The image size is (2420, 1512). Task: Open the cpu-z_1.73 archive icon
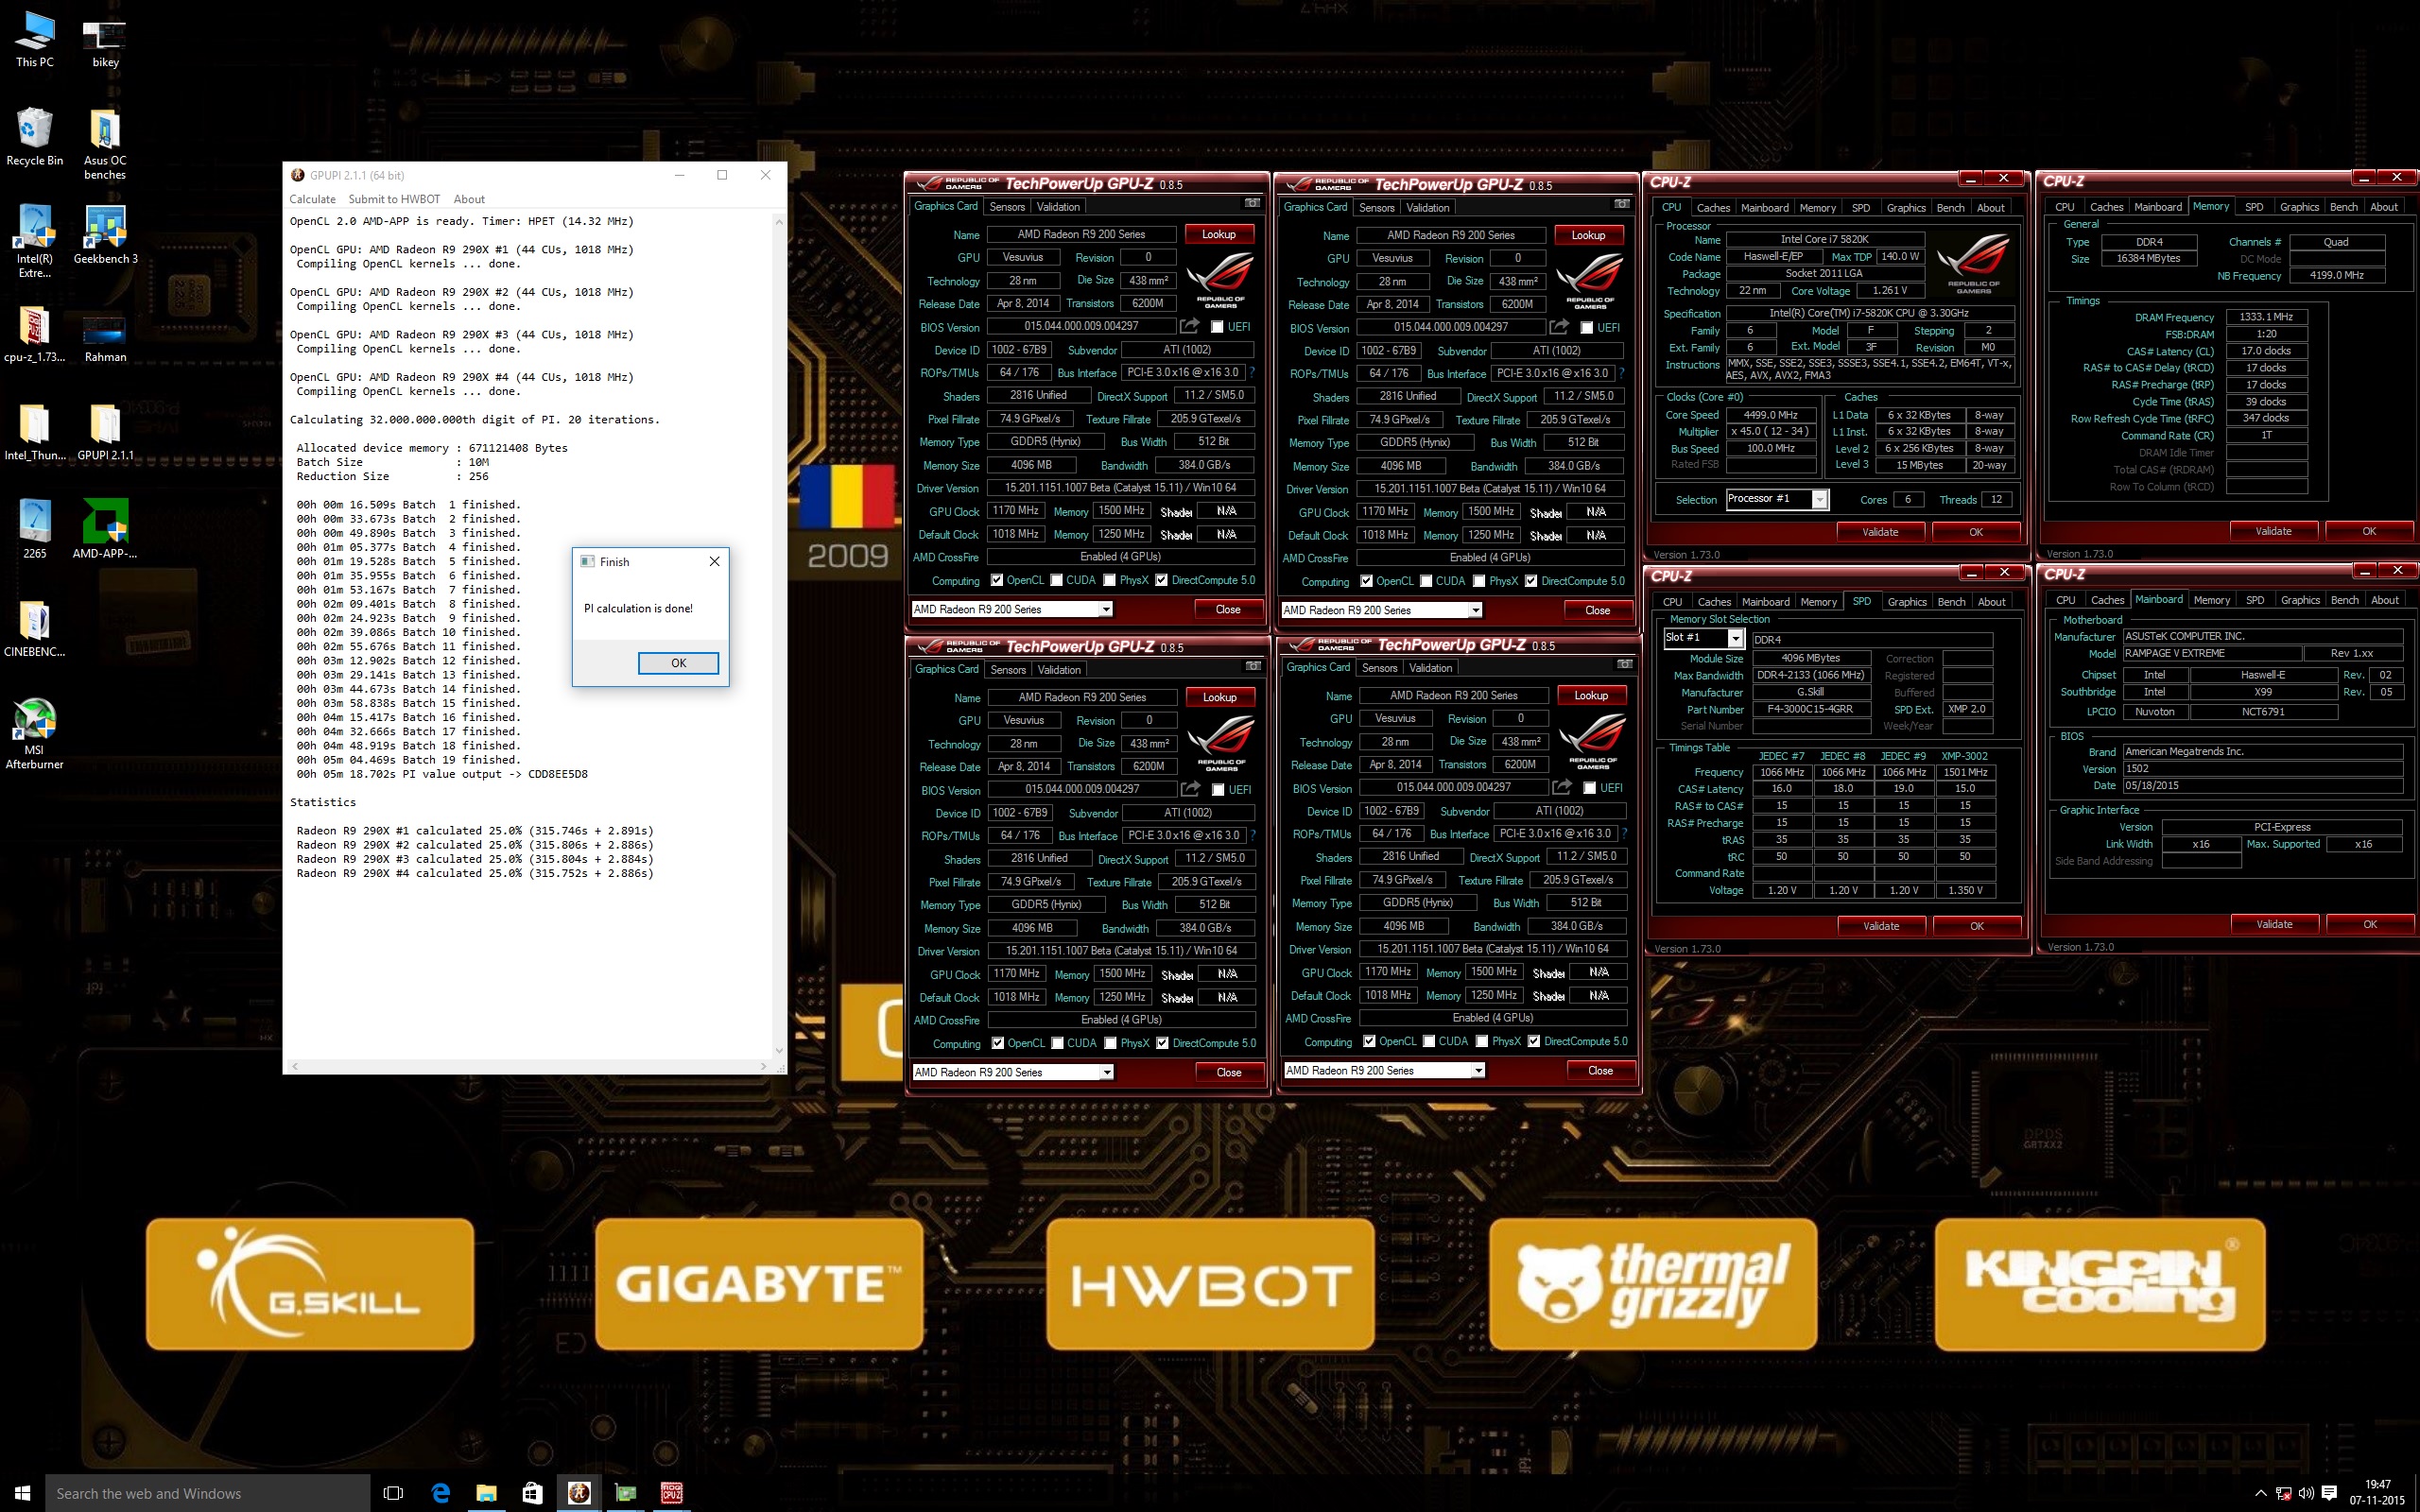point(34,334)
